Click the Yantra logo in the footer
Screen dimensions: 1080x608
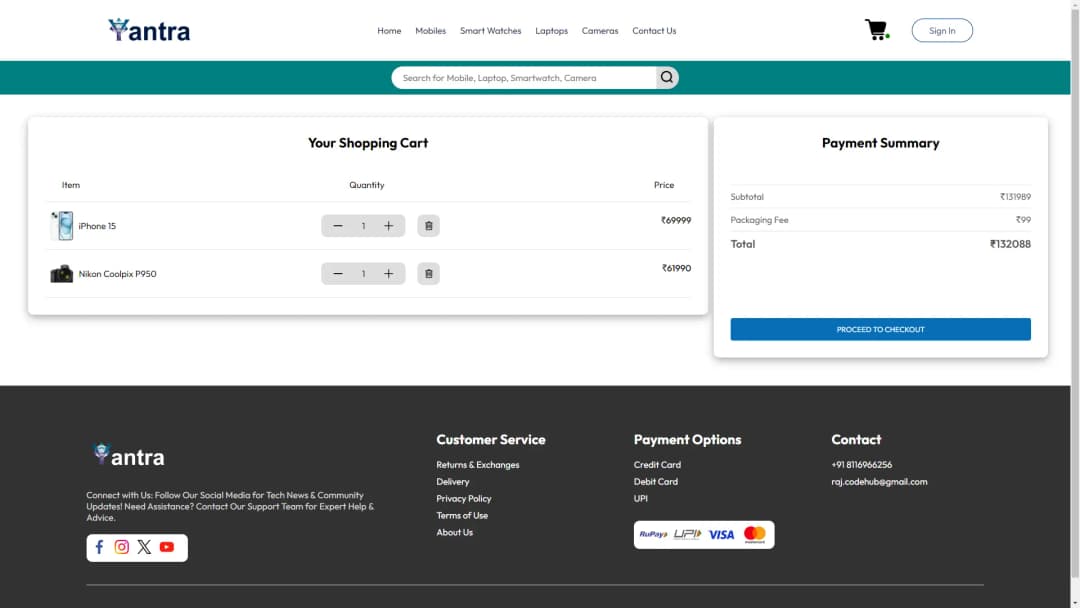[x=129, y=456]
